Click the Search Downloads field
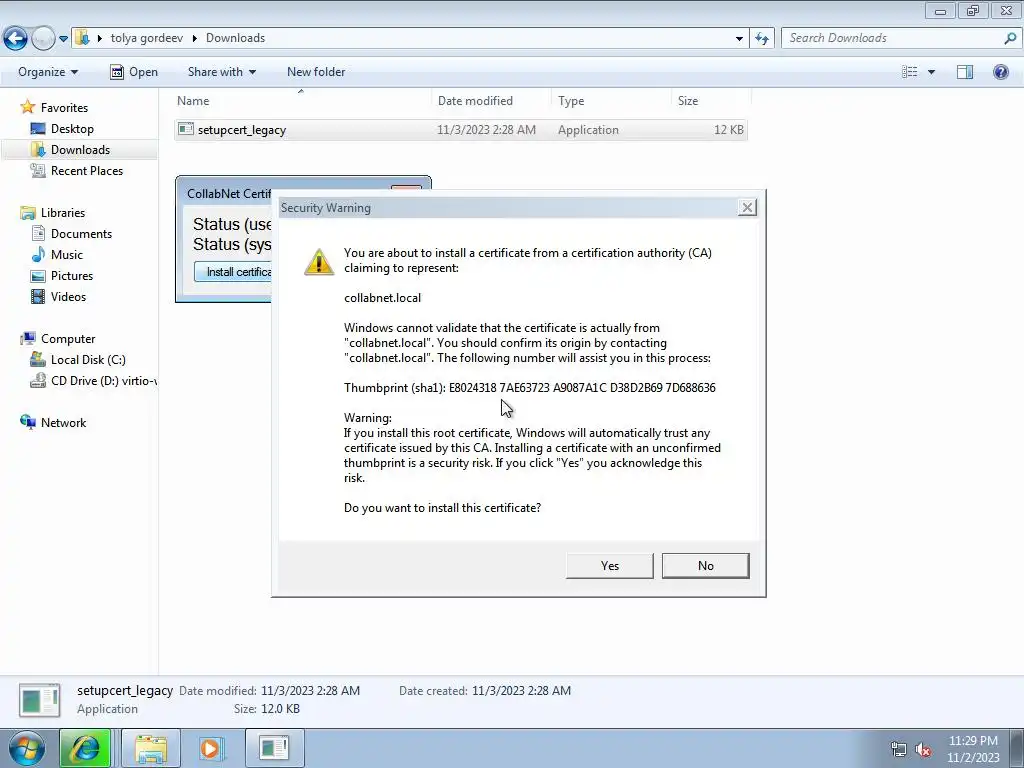Screen dimensions: 1024x768 [892, 38]
